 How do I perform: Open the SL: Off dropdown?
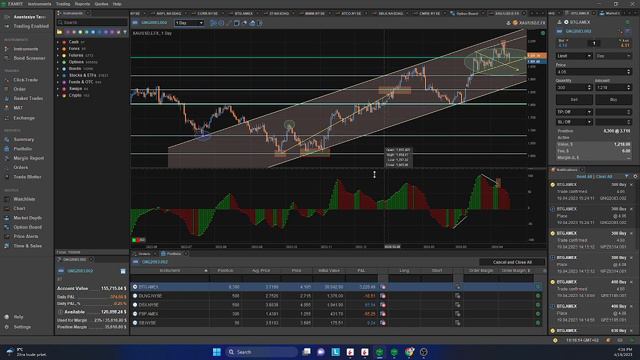click(x=574, y=122)
